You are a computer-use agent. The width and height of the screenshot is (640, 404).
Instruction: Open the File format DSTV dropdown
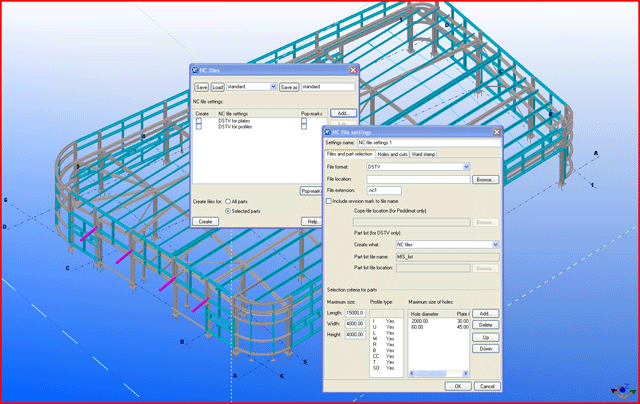click(466, 166)
